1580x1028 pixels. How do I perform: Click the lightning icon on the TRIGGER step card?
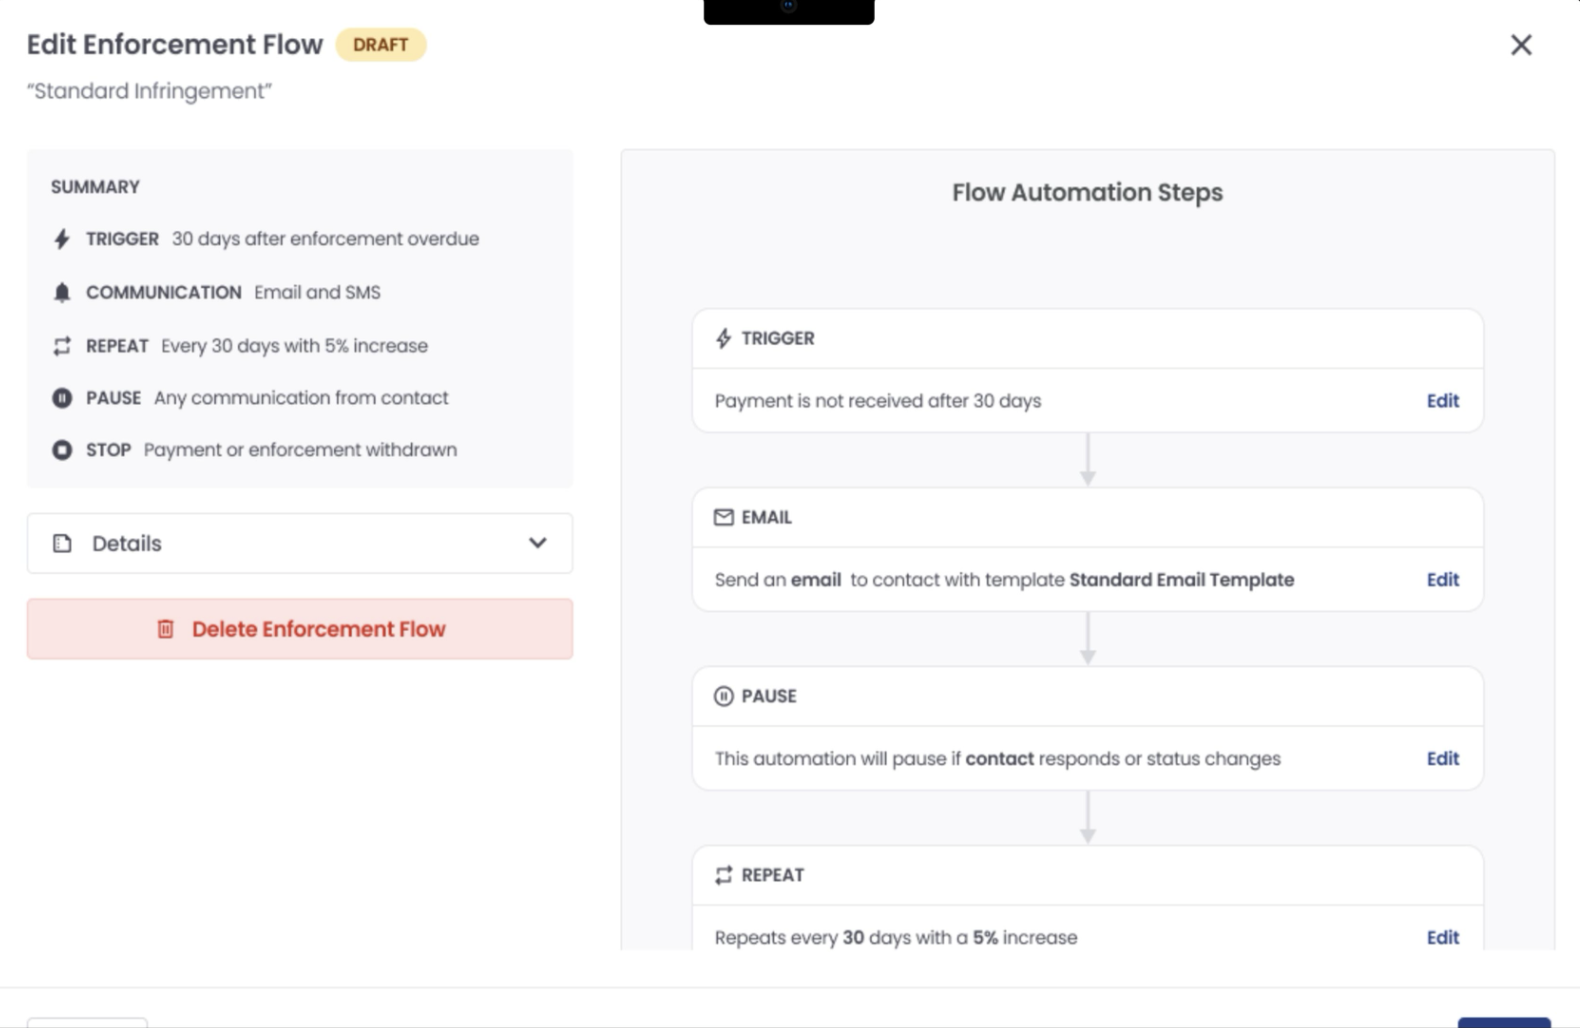tap(722, 338)
